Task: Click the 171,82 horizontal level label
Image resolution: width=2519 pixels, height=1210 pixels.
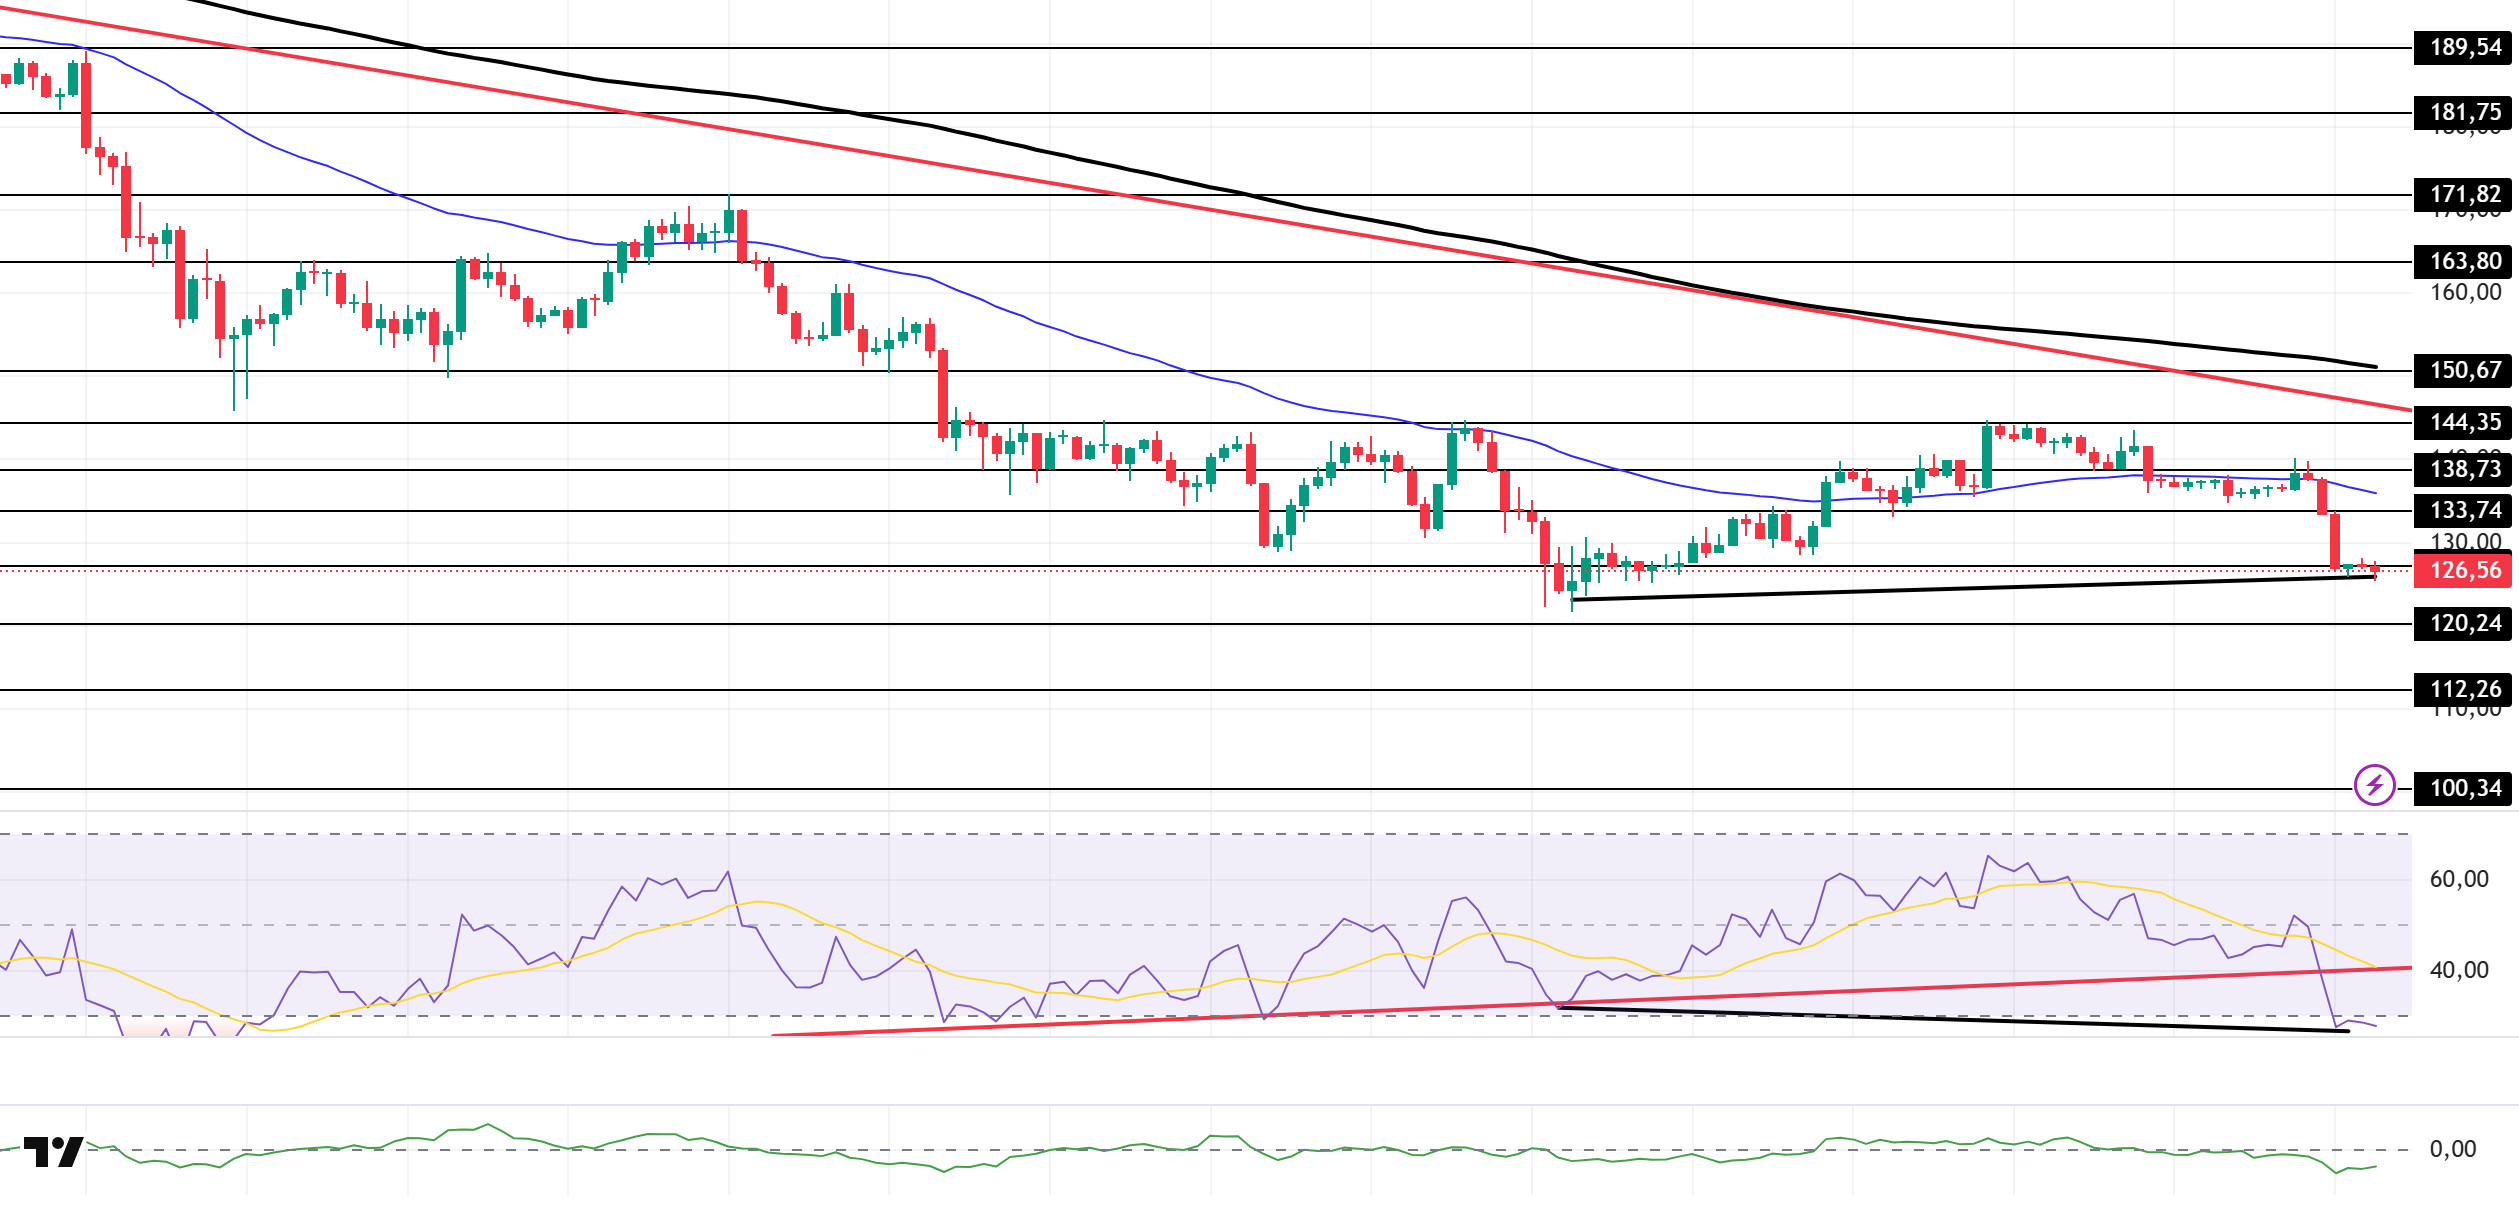Action: (x=2465, y=194)
